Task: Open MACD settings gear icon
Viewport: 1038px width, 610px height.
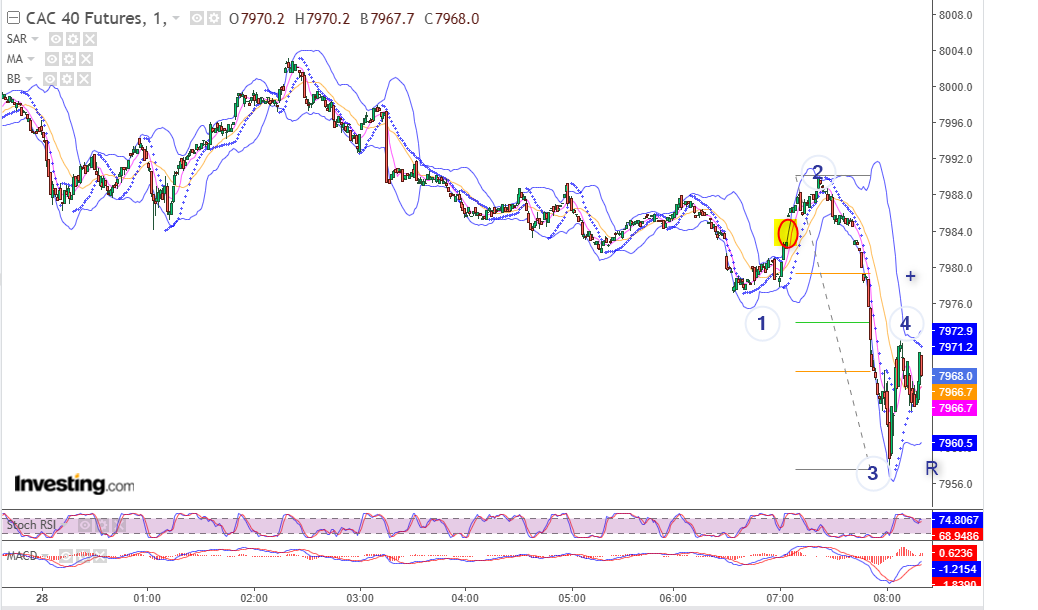Action: (x=82, y=556)
